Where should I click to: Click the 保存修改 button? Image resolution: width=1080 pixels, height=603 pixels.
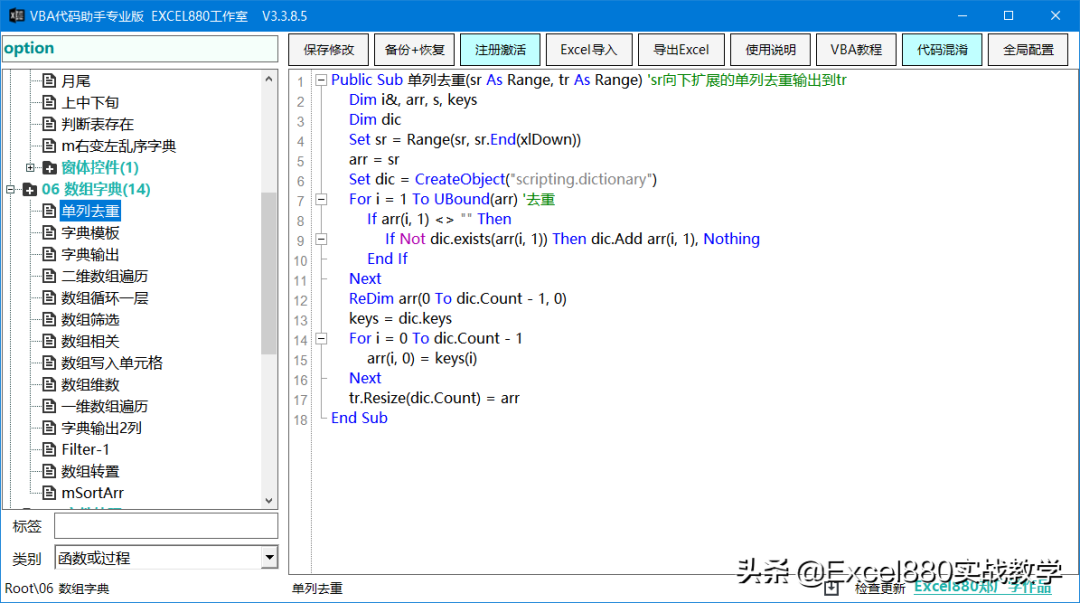coord(329,49)
